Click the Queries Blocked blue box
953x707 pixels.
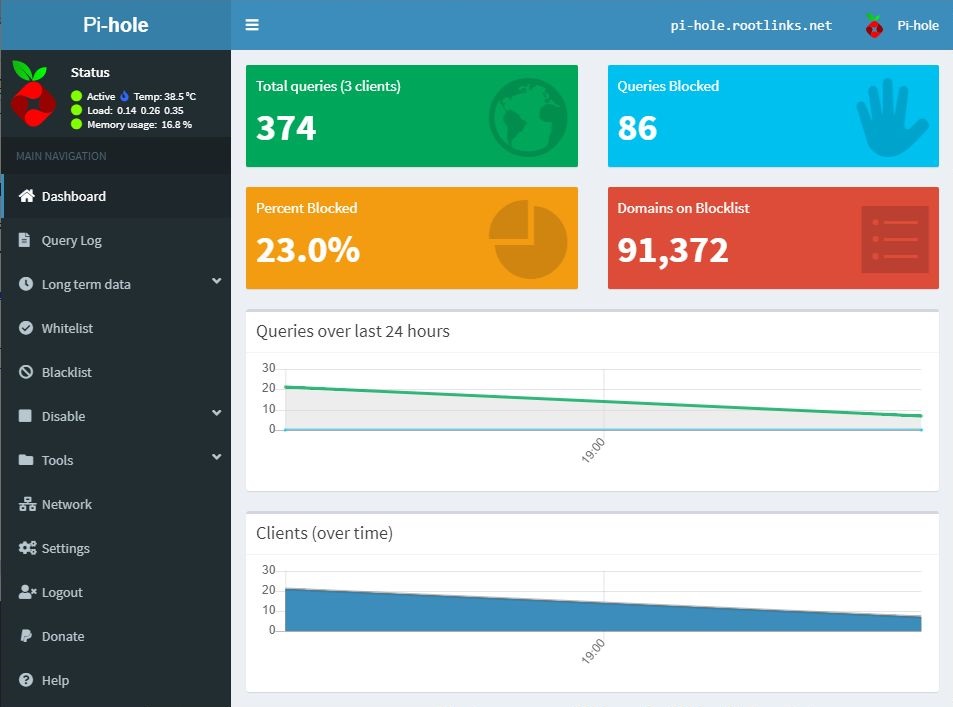[772, 116]
